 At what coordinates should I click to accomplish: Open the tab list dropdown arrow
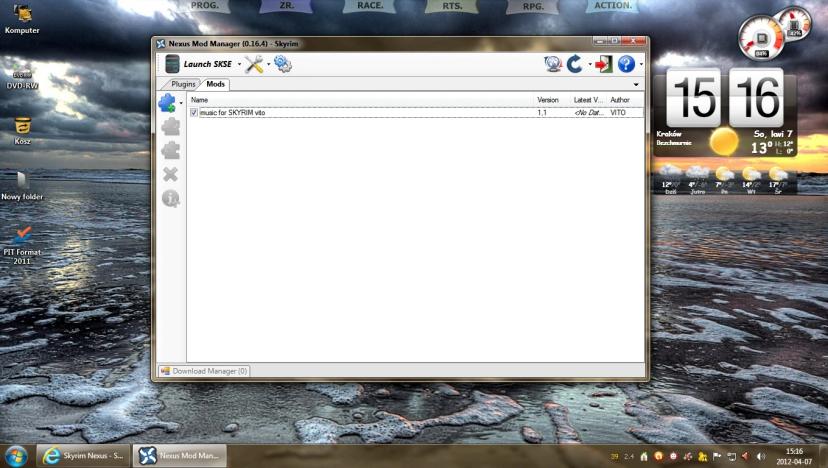point(636,85)
